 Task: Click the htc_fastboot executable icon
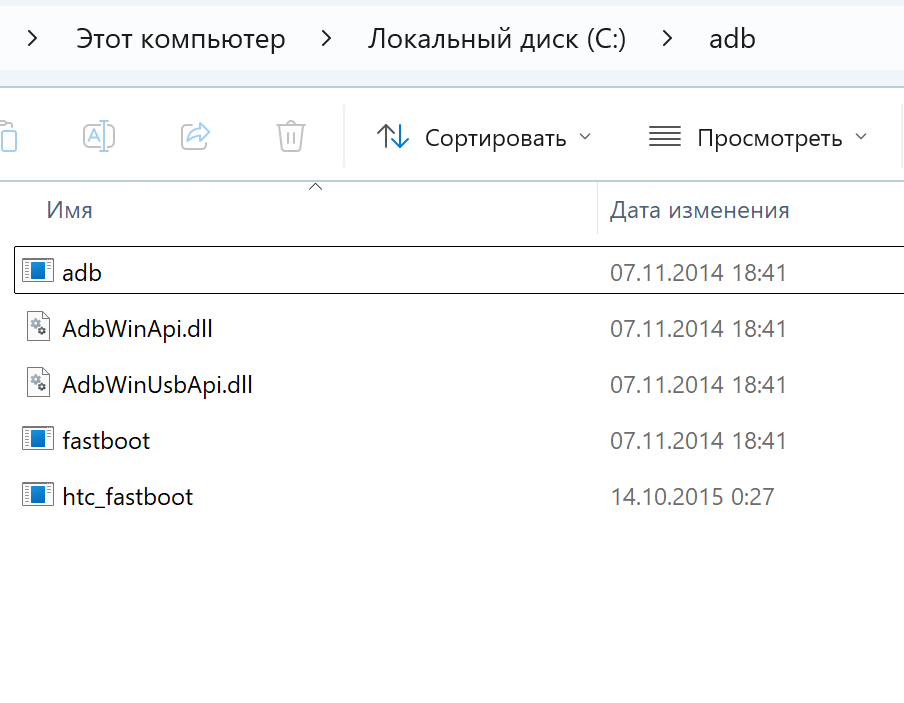pyautogui.click(x=38, y=494)
